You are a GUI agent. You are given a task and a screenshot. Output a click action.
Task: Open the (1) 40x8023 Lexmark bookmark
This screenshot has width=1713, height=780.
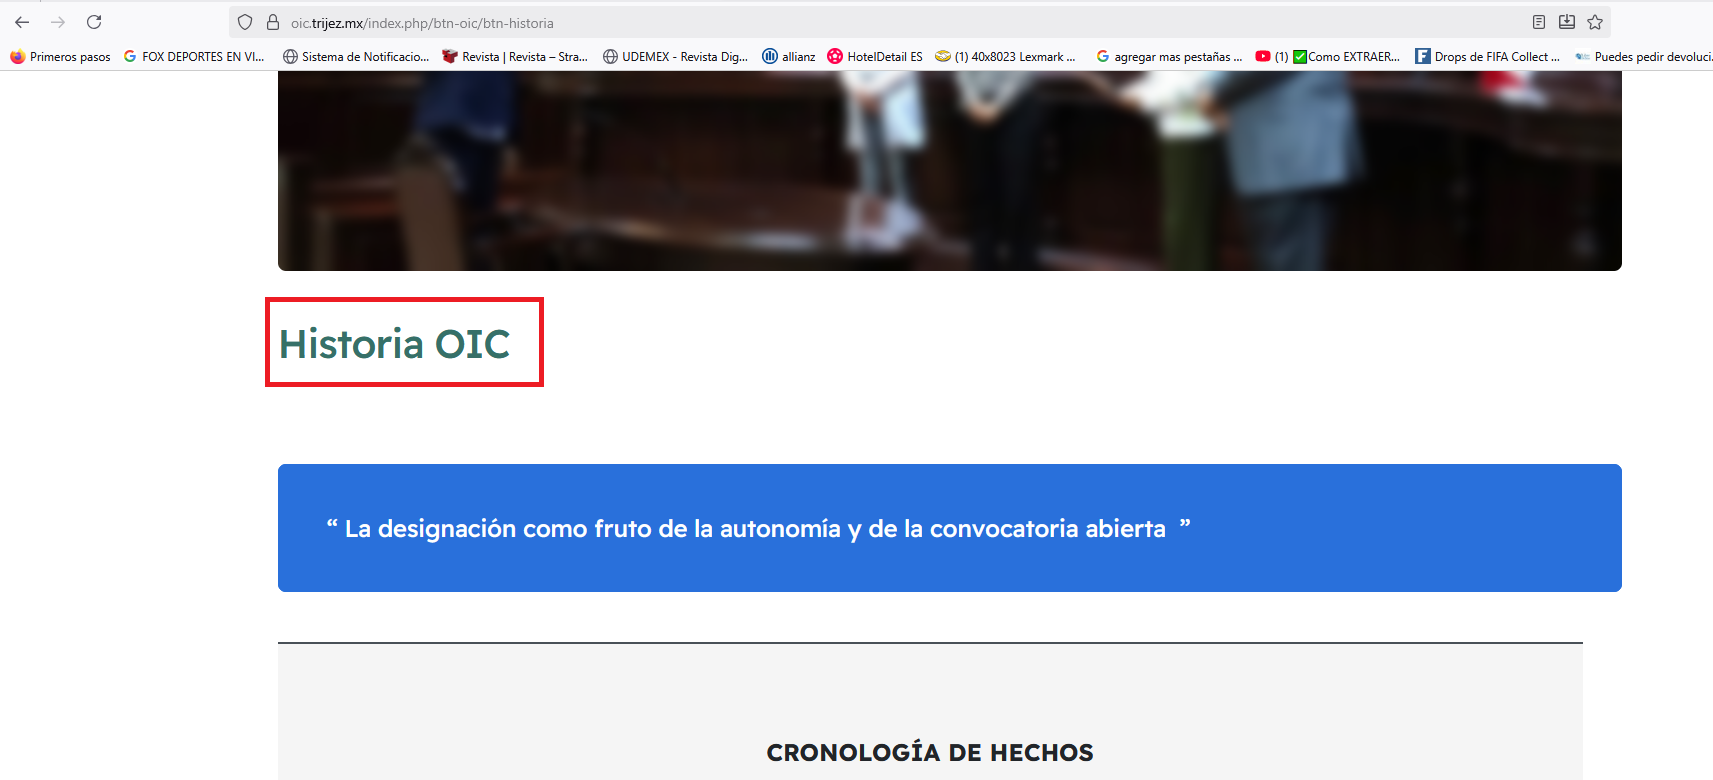[1005, 57]
